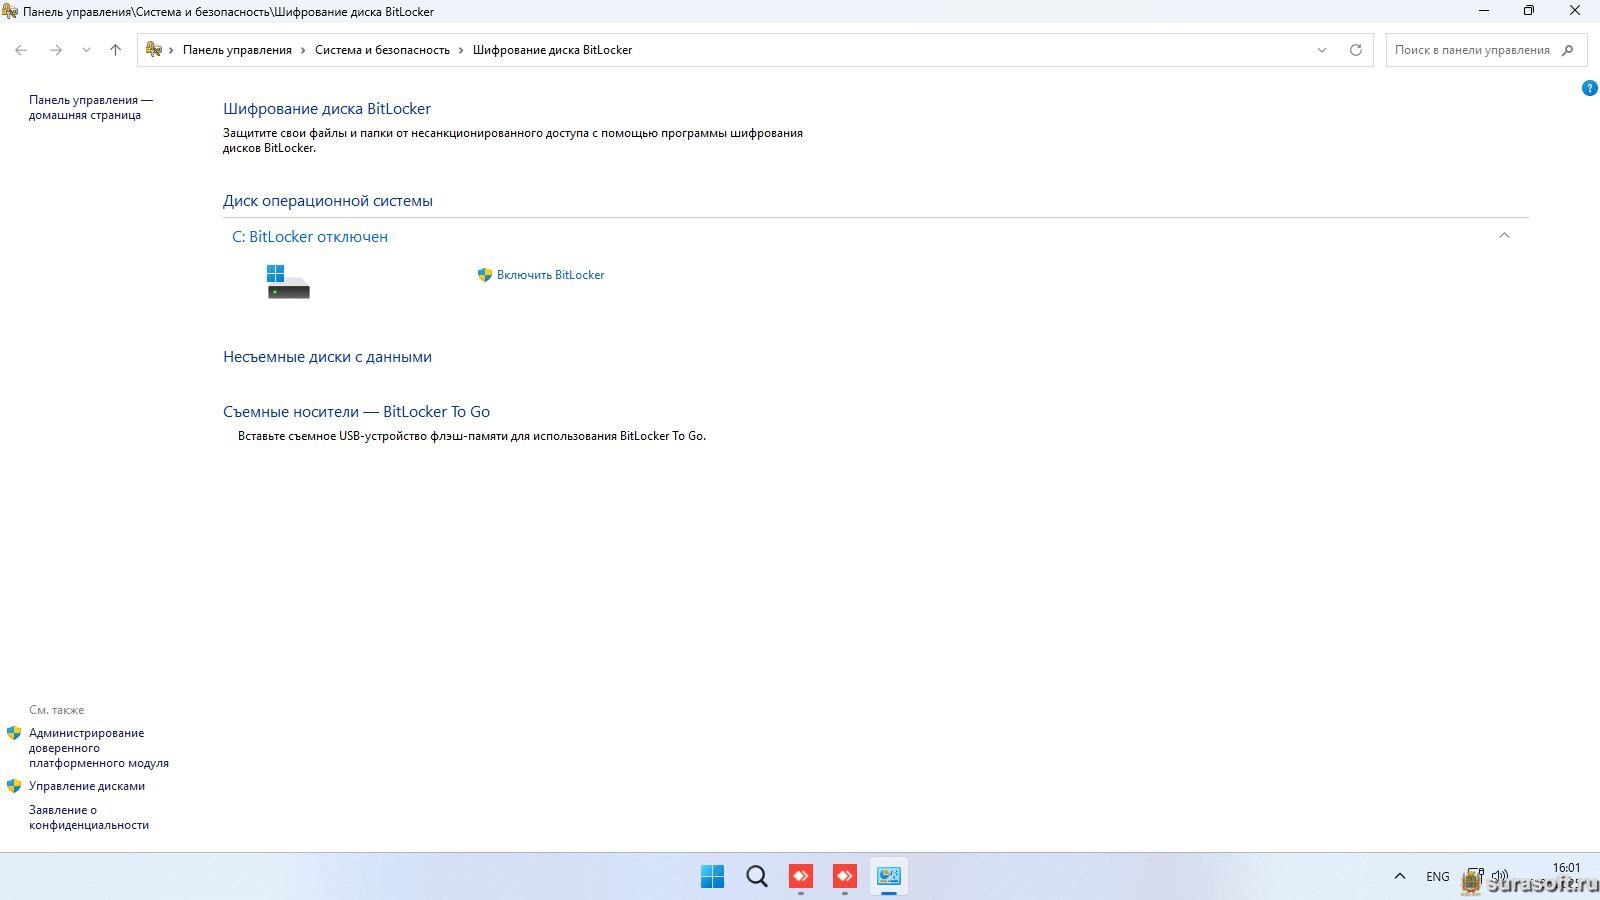Click 'Несъемные диски с данными' heading
The height and width of the screenshot is (900, 1600).
click(x=327, y=357)
